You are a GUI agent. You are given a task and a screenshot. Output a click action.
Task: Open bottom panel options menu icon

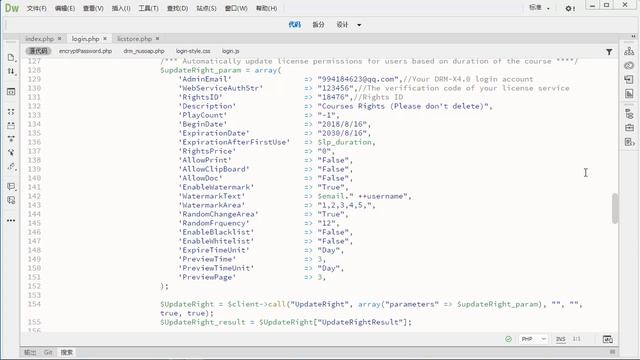(612, 352)
